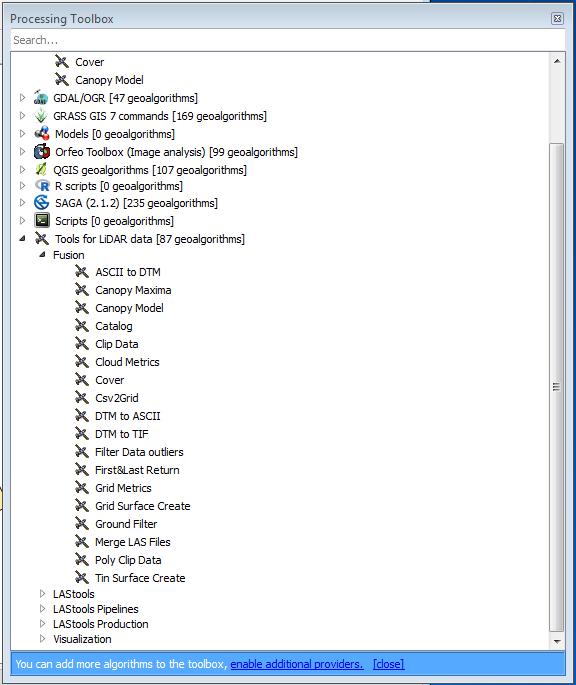The height and width of the screenshot is (685, 576).
Task: Click the Orfeo Toolbox icon
Action: 42,152
